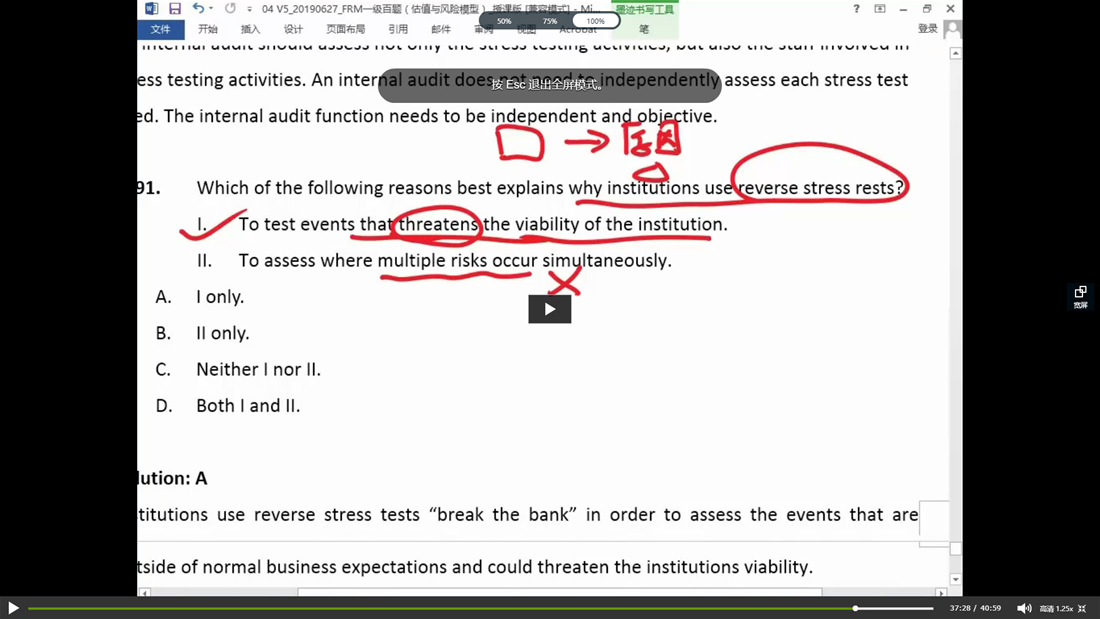Open the 页面布局 ribbon tab
Screen dimensions: 1100x619
coord(346,29)
